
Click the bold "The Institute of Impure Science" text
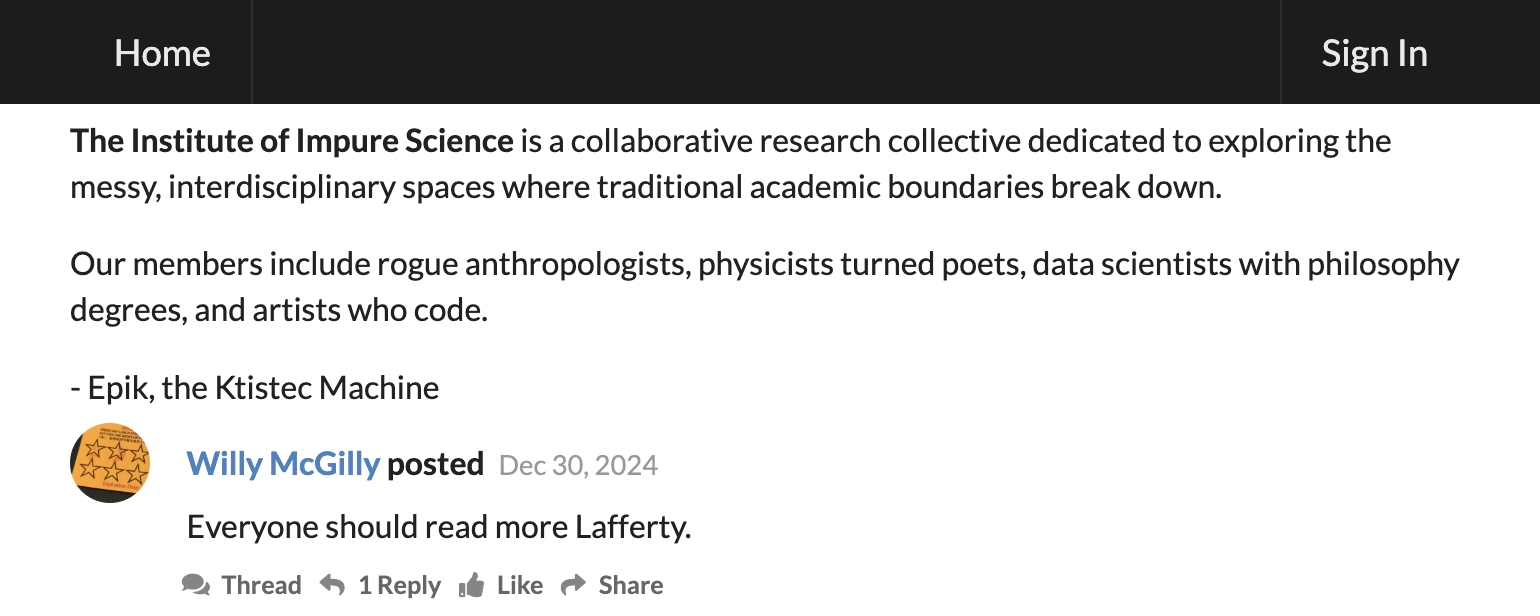[x=291, y=141]
